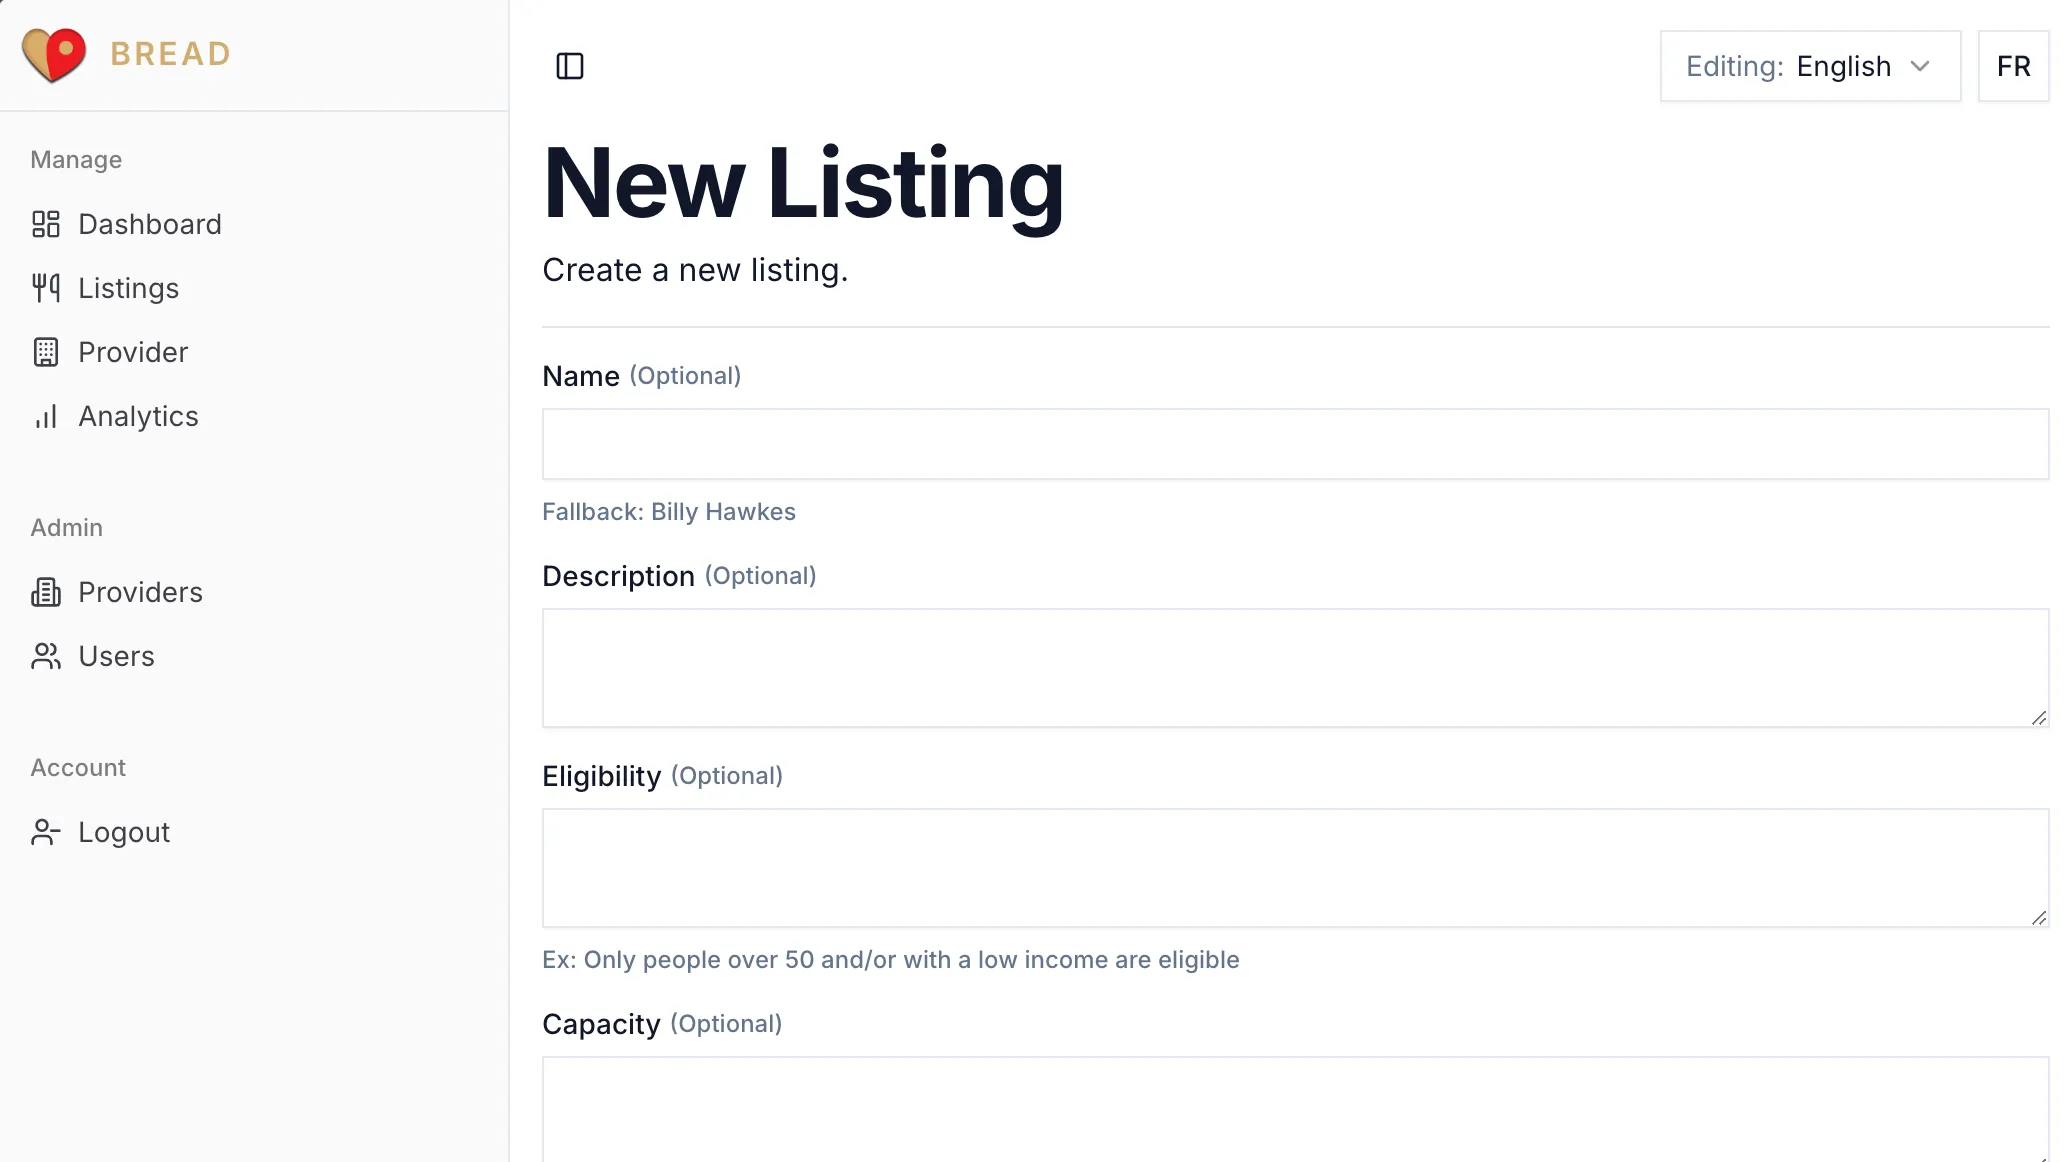Click the Listings utensils icon
This screenshot has width=2064, height=1162.
(x=46, y=288)
